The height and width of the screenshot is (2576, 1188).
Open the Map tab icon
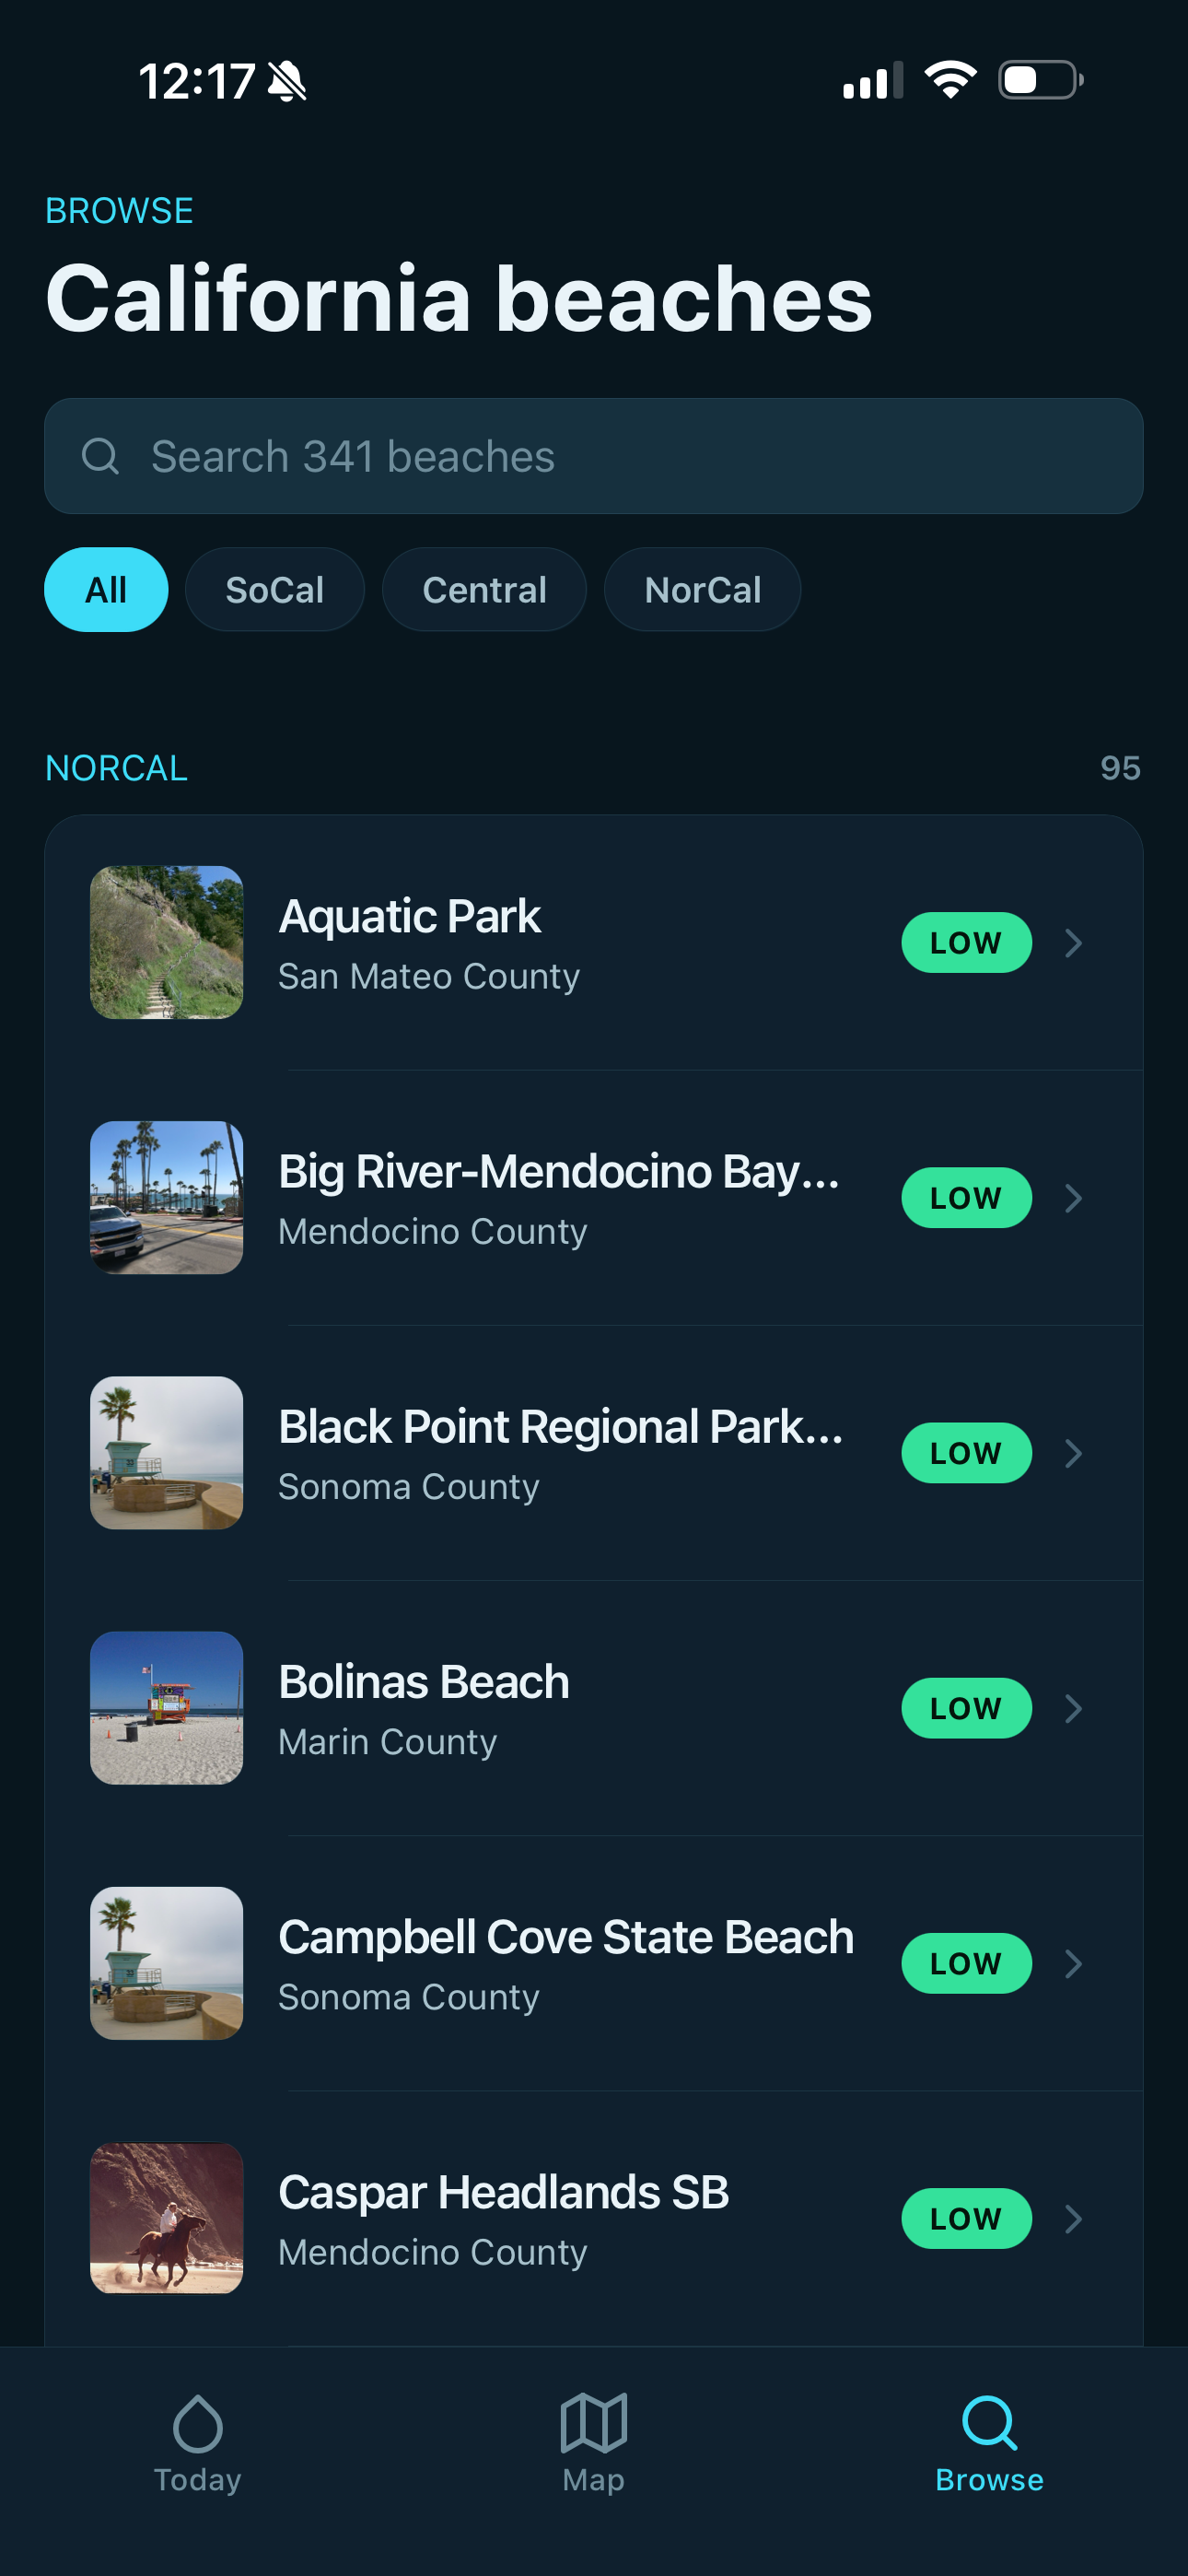594,2423
